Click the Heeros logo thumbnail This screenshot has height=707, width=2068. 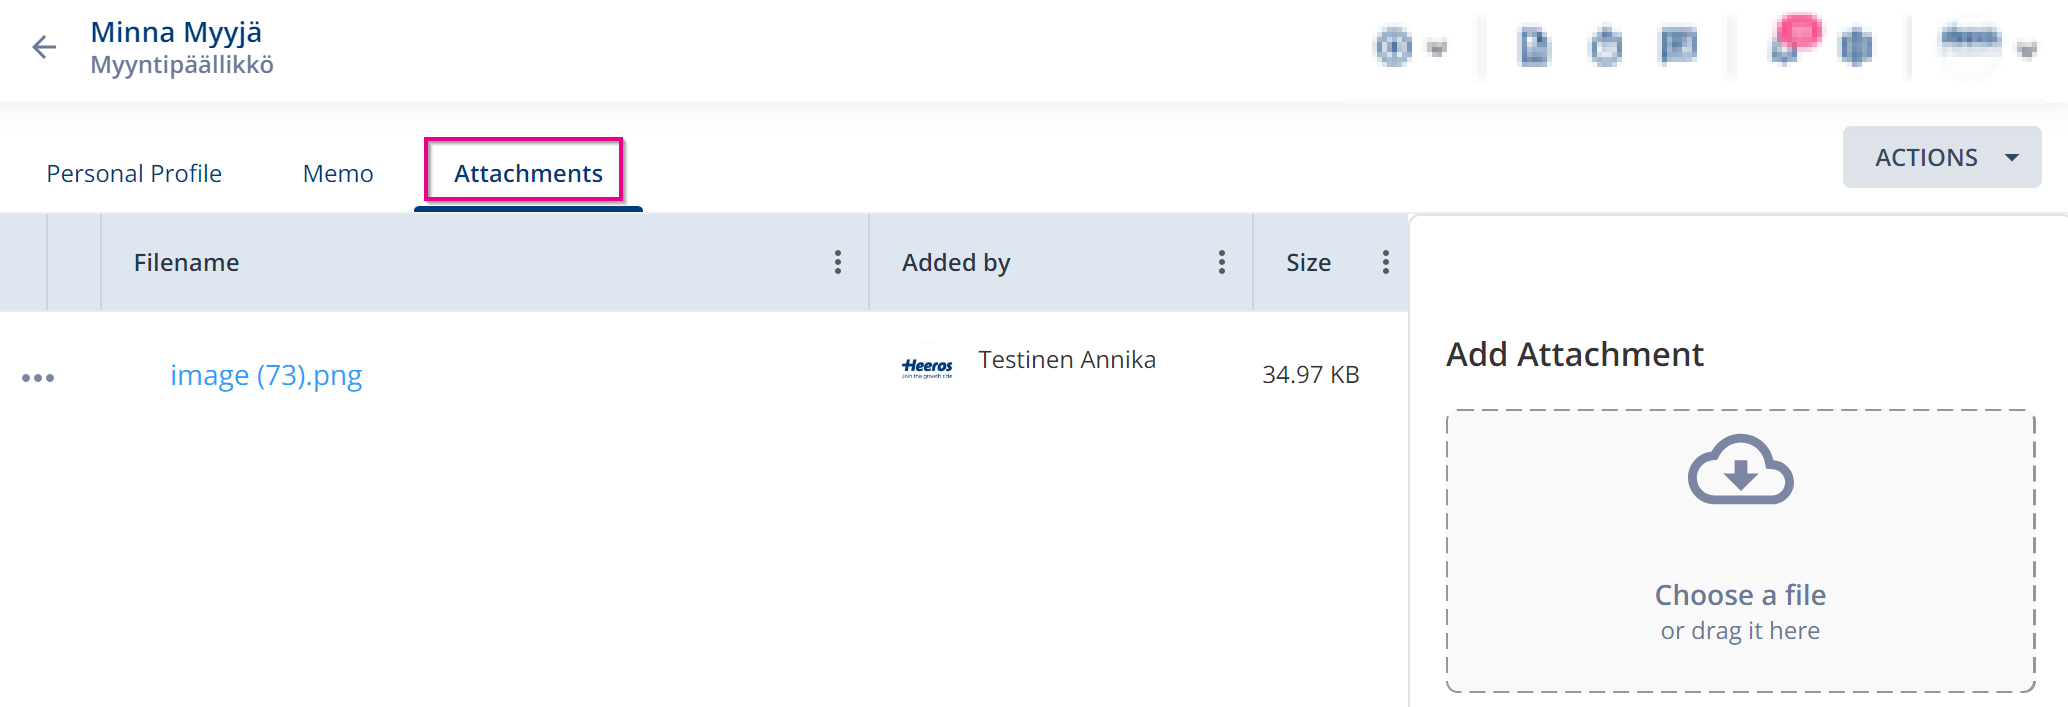tap(927, 368)
